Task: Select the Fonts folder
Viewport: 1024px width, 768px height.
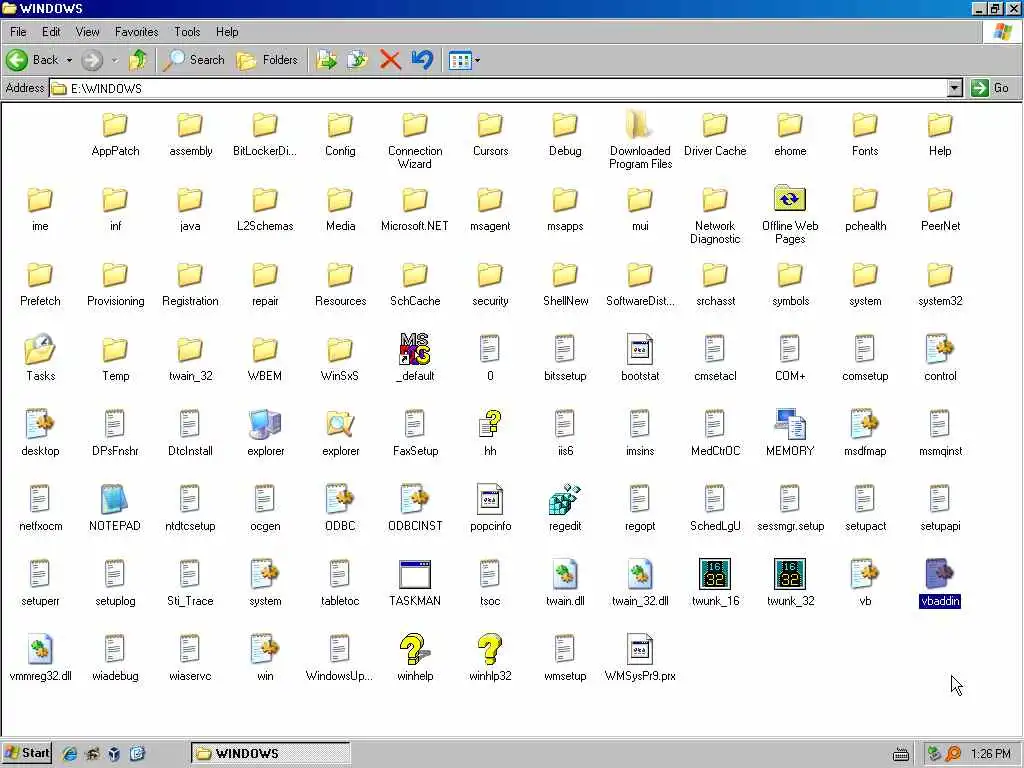Action: [x=865, y=125]
